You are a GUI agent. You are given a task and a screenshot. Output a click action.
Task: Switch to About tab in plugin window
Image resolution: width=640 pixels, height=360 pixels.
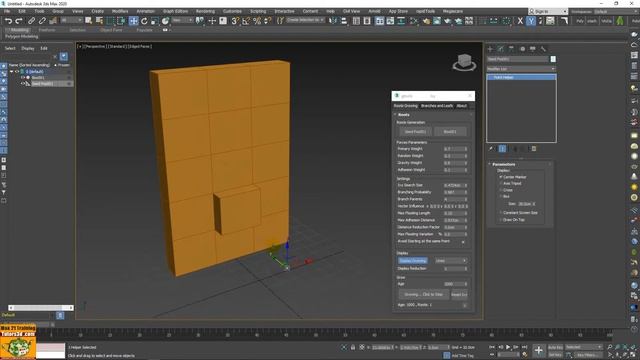(462, 106)
